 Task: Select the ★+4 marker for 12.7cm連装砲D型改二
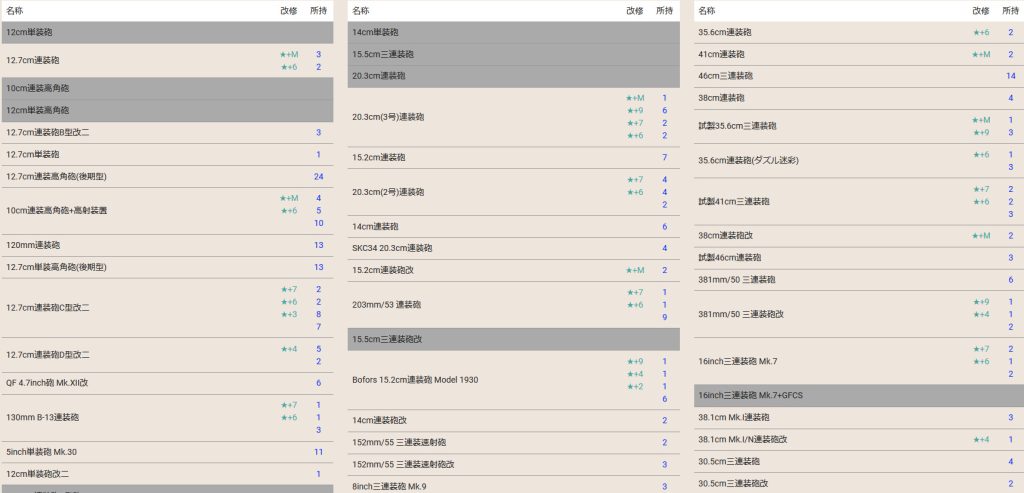tap(288, 349)
